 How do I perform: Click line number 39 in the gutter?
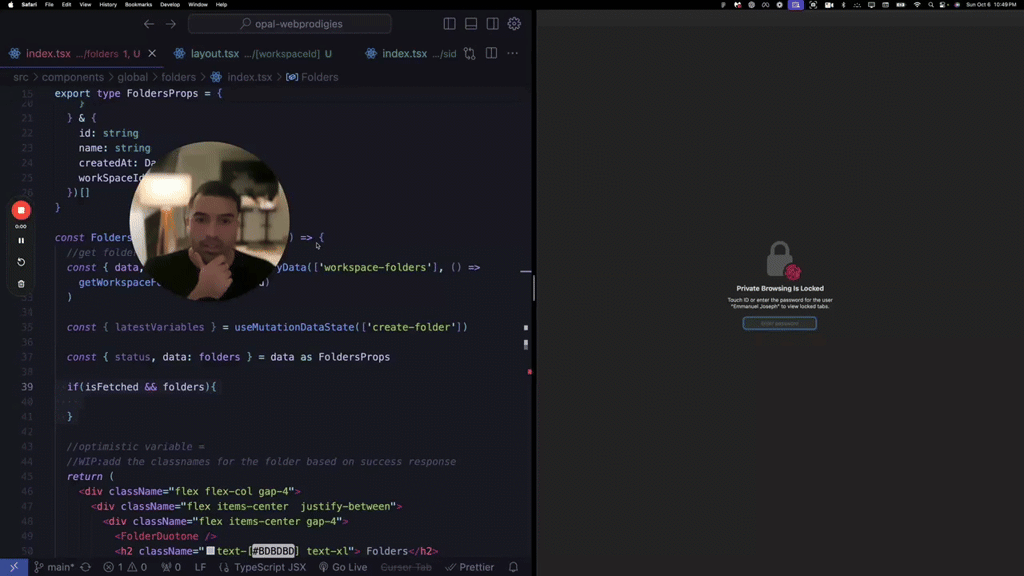27,387
